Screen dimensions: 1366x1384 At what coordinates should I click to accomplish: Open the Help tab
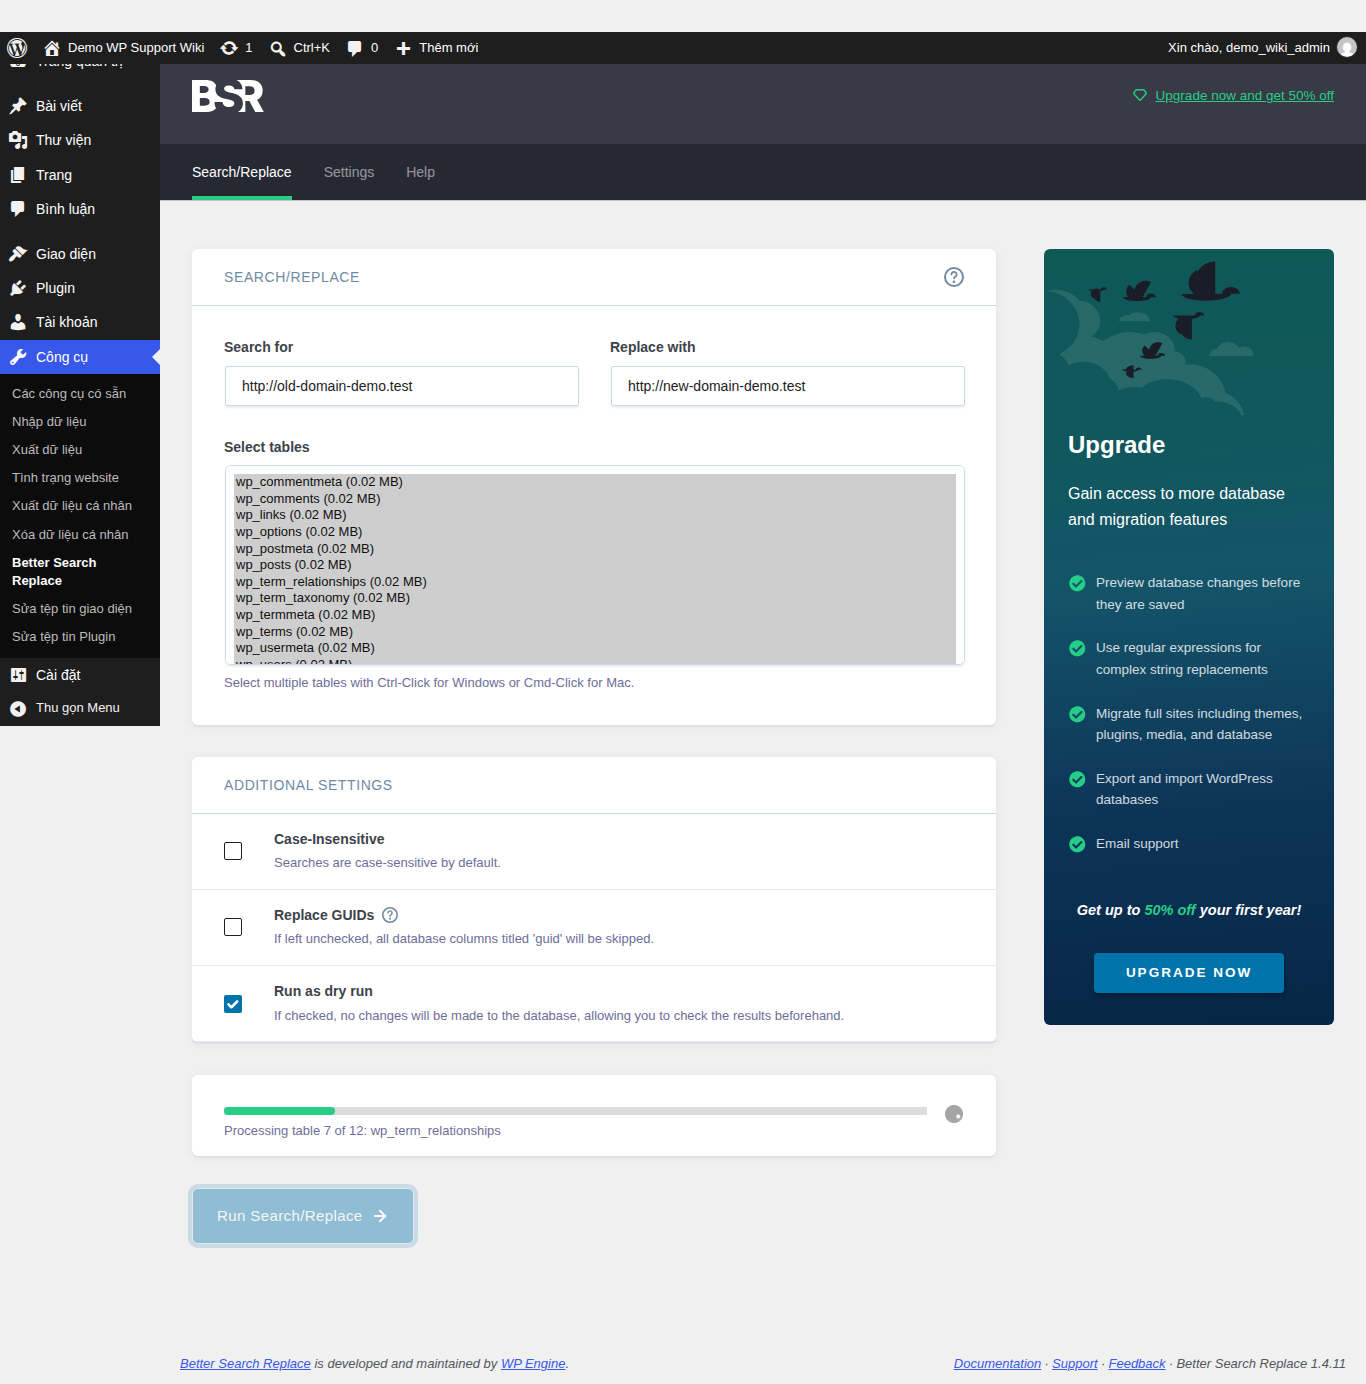click(420, 172)
